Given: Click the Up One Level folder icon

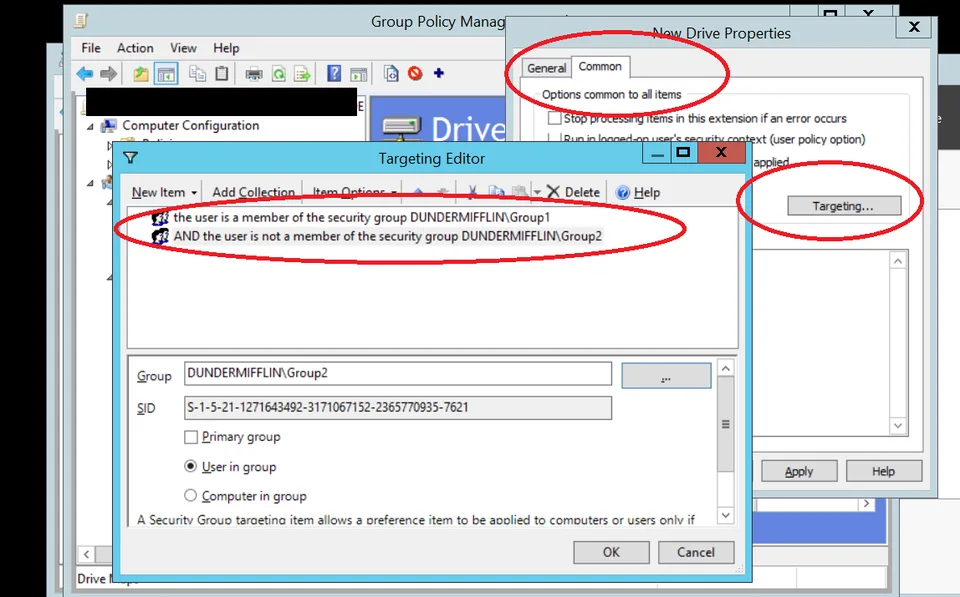Looking at the screenshot, I should point(141,74).
